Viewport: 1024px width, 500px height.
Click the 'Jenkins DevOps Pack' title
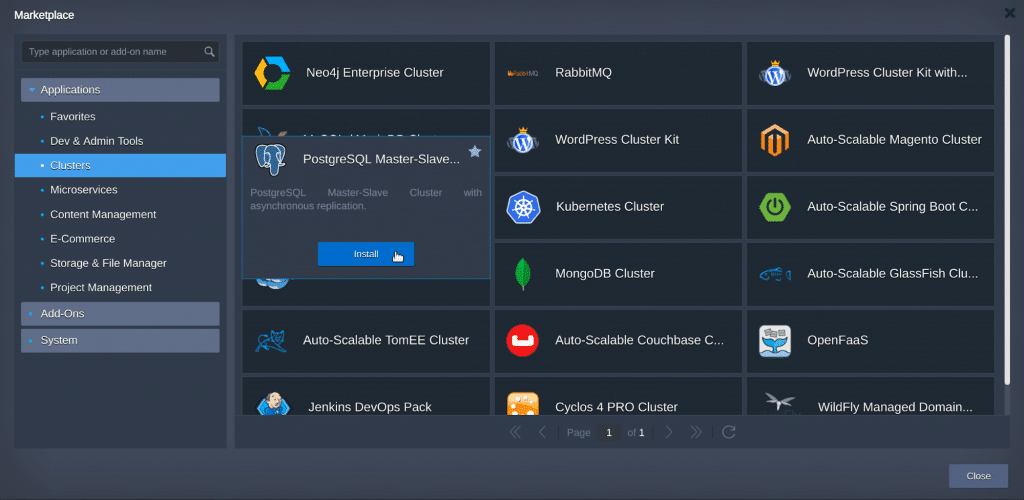pyautogui.click(x=370, y=407)
